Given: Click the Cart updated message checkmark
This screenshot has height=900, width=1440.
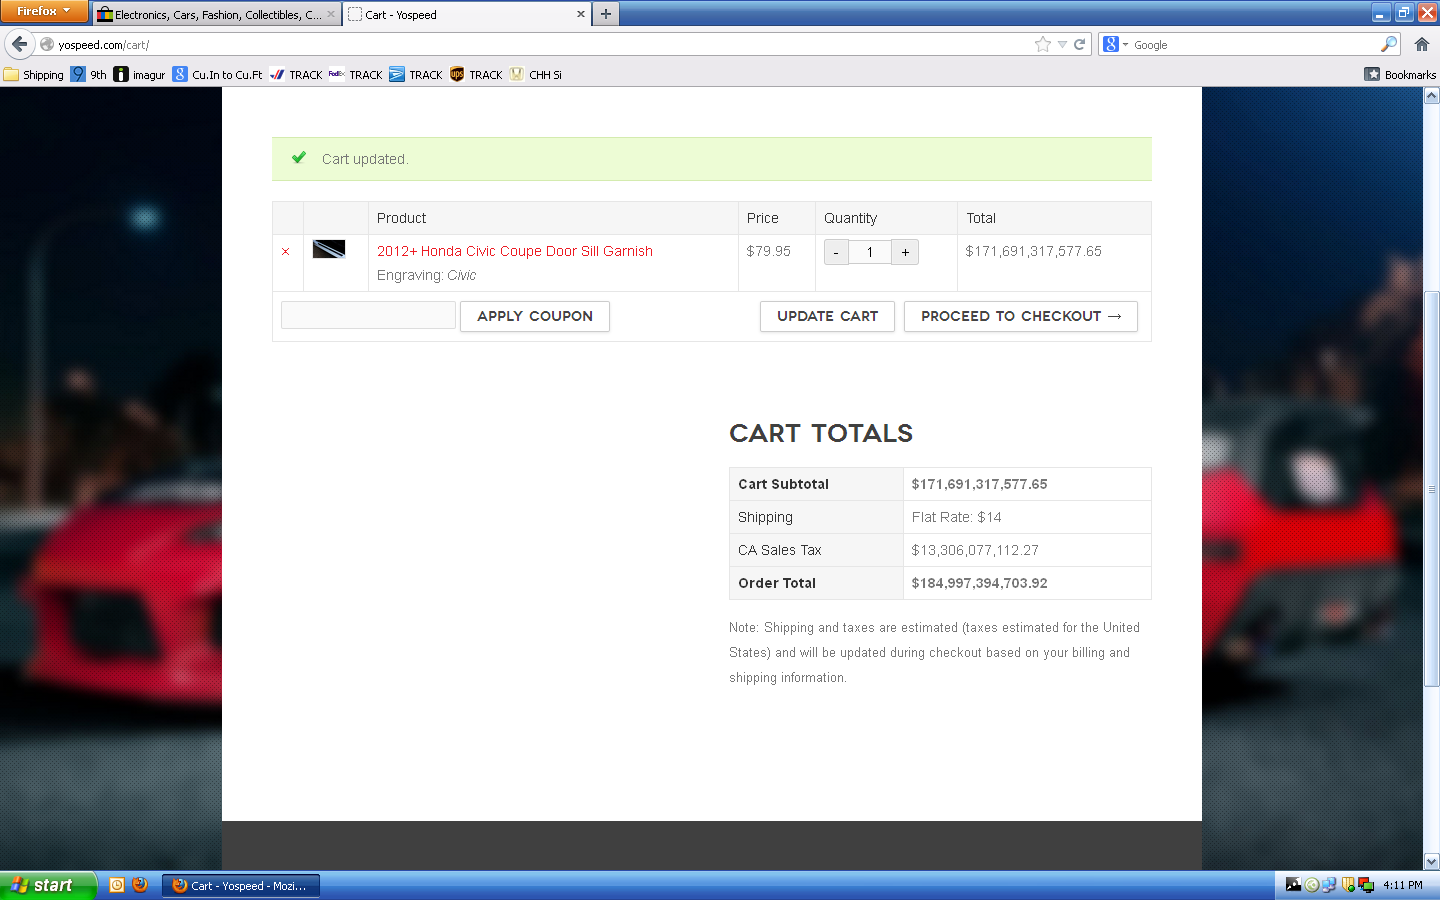Looking at the screenshot, I should click(298, 158).
